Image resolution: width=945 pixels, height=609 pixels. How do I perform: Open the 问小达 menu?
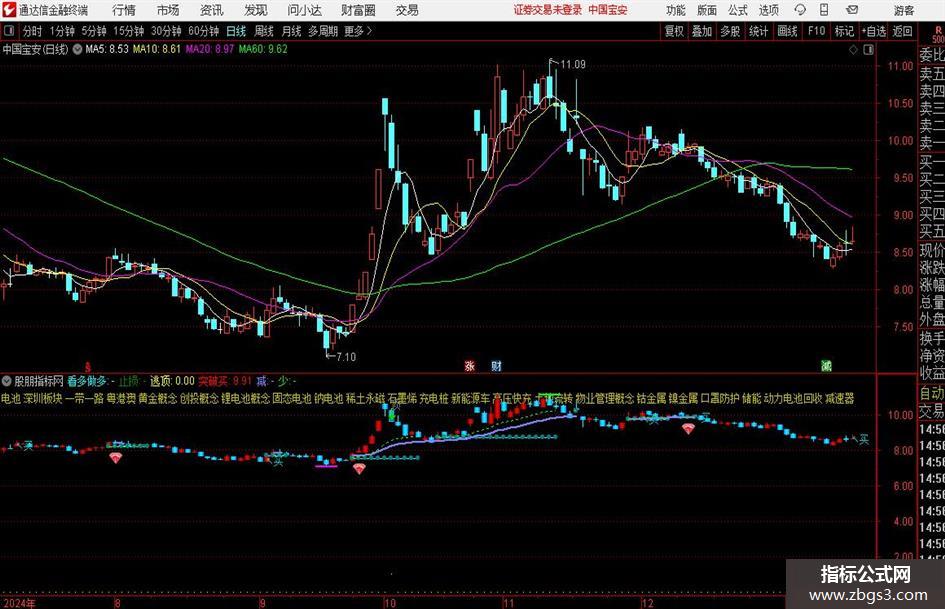coord(304,10)
